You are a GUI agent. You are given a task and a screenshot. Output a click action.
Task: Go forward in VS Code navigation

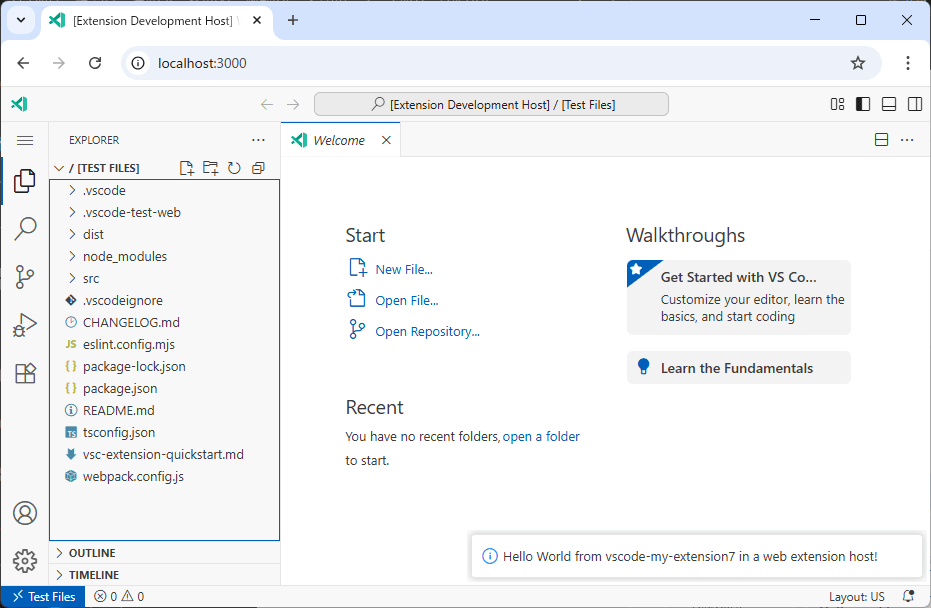pyautogui.click(x=293, y=104)
